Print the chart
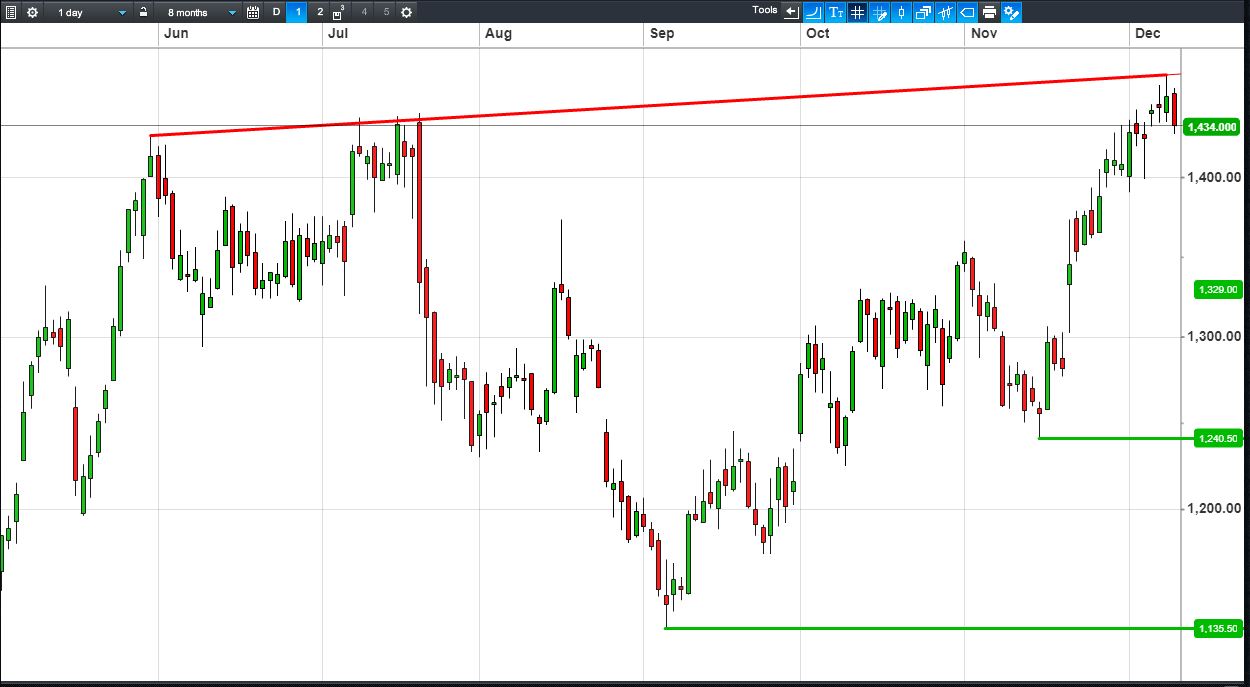1250x687 pixels. click(989, 12)
